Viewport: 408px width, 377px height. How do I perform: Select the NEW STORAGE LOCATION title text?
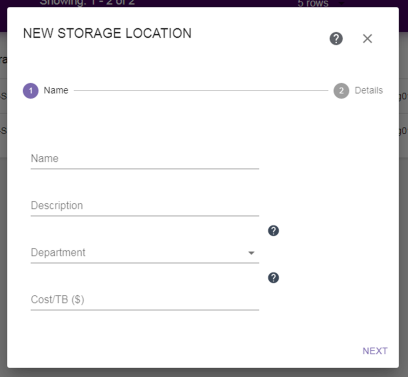tap(107, 33)
